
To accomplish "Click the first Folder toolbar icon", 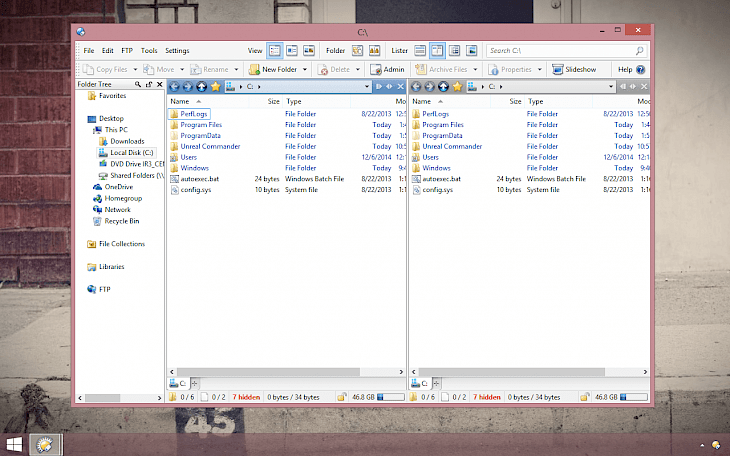I will (358, 50).
